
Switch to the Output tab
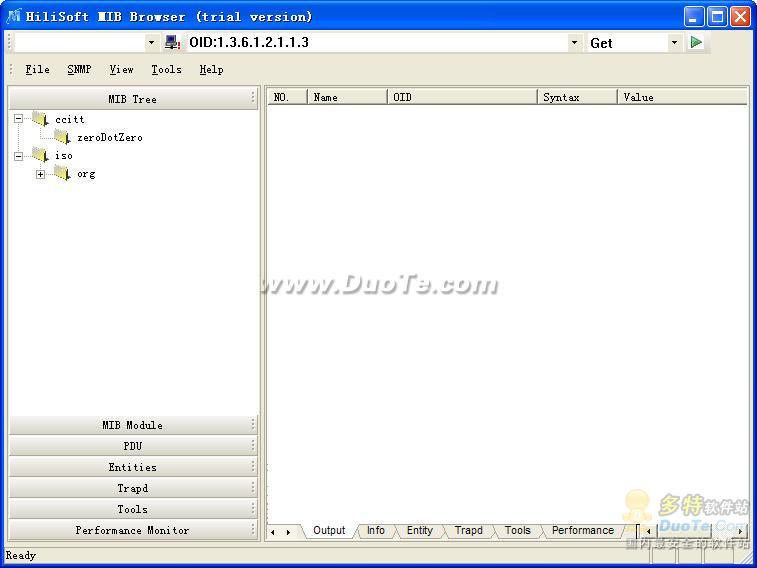[x=329, y=530]
